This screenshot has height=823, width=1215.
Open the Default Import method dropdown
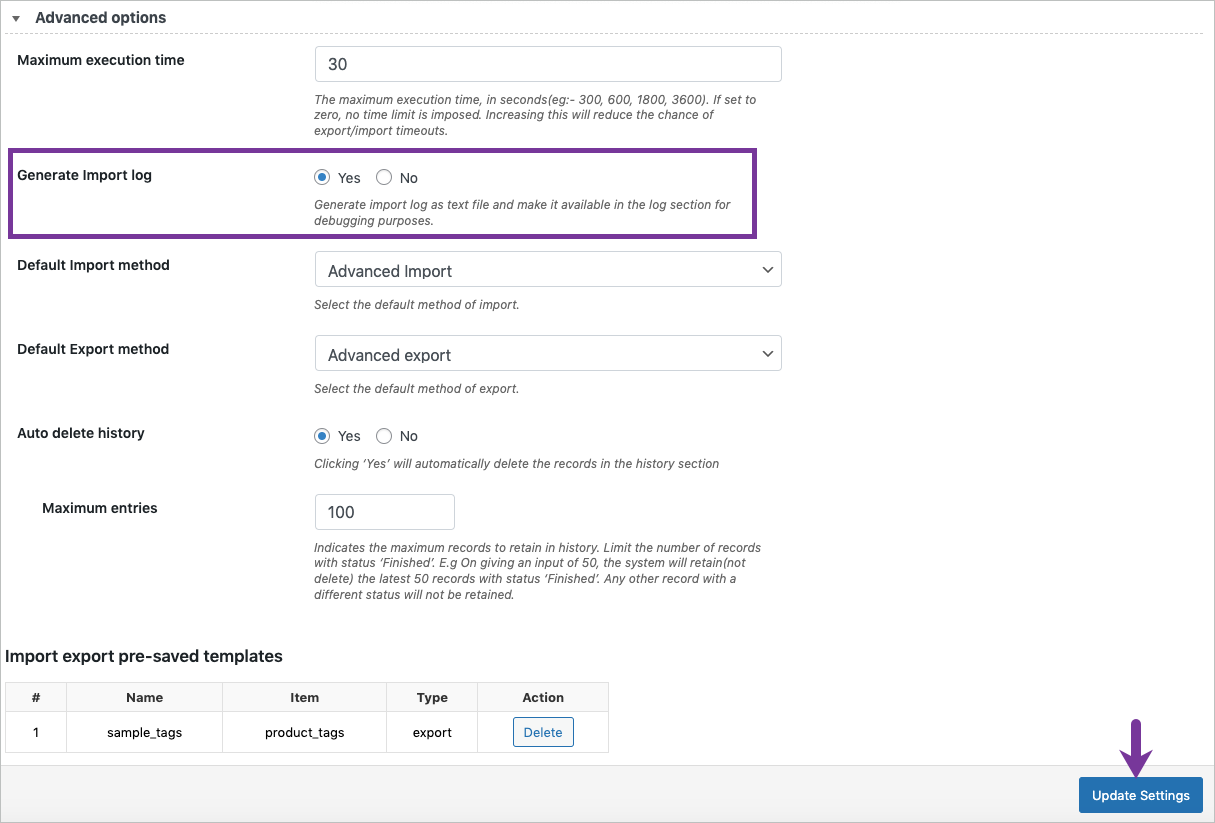(x=548, y=269)
